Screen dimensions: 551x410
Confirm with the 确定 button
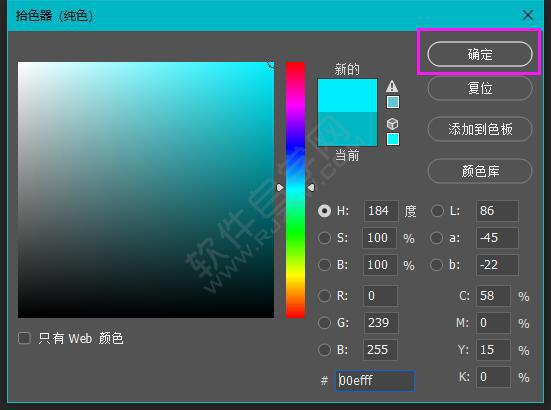[x=480, y=54]
